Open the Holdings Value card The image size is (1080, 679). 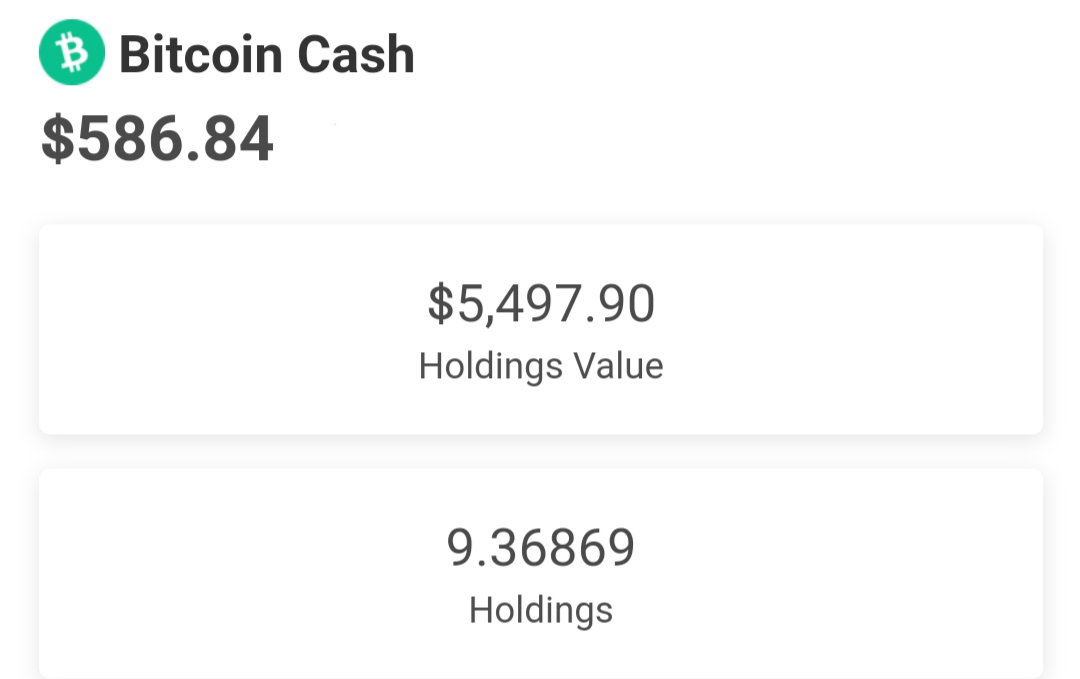(x=541, y=329)
